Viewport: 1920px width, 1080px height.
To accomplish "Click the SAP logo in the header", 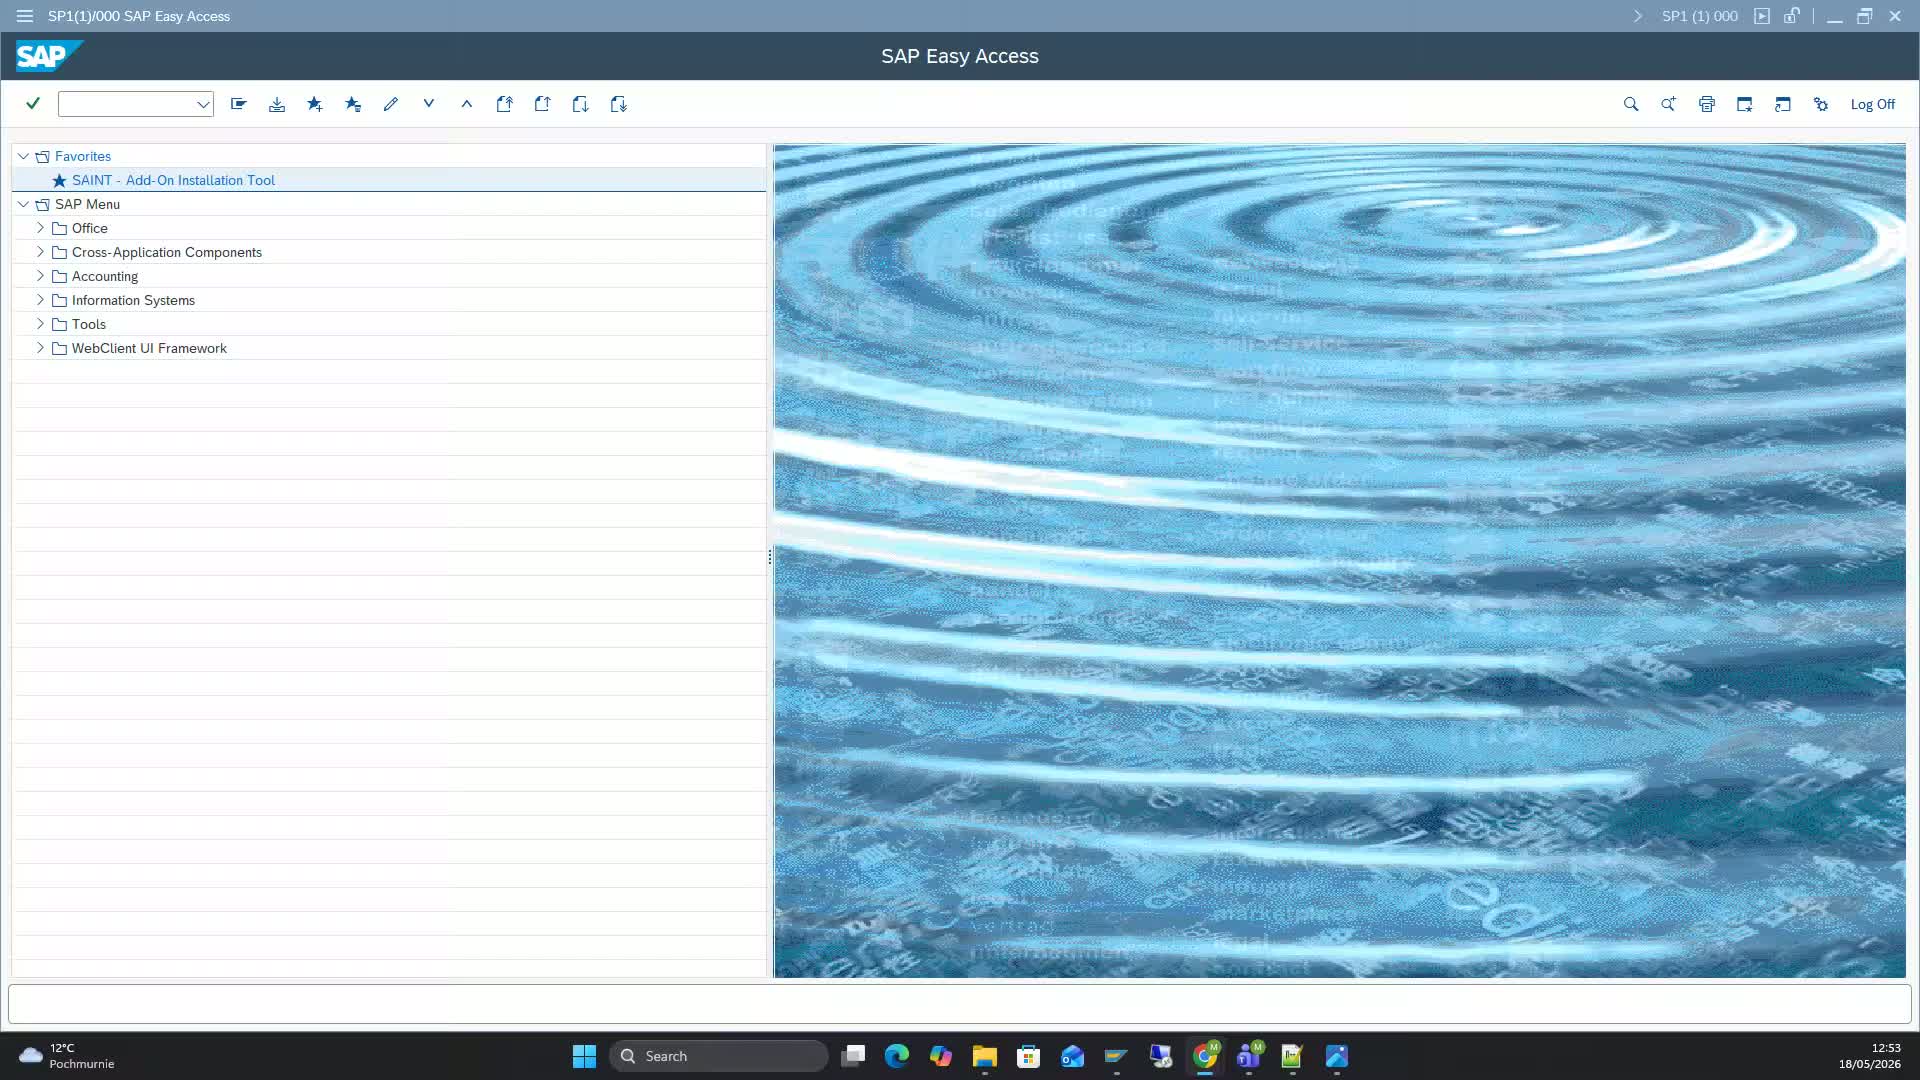I will tap(49, 56).
